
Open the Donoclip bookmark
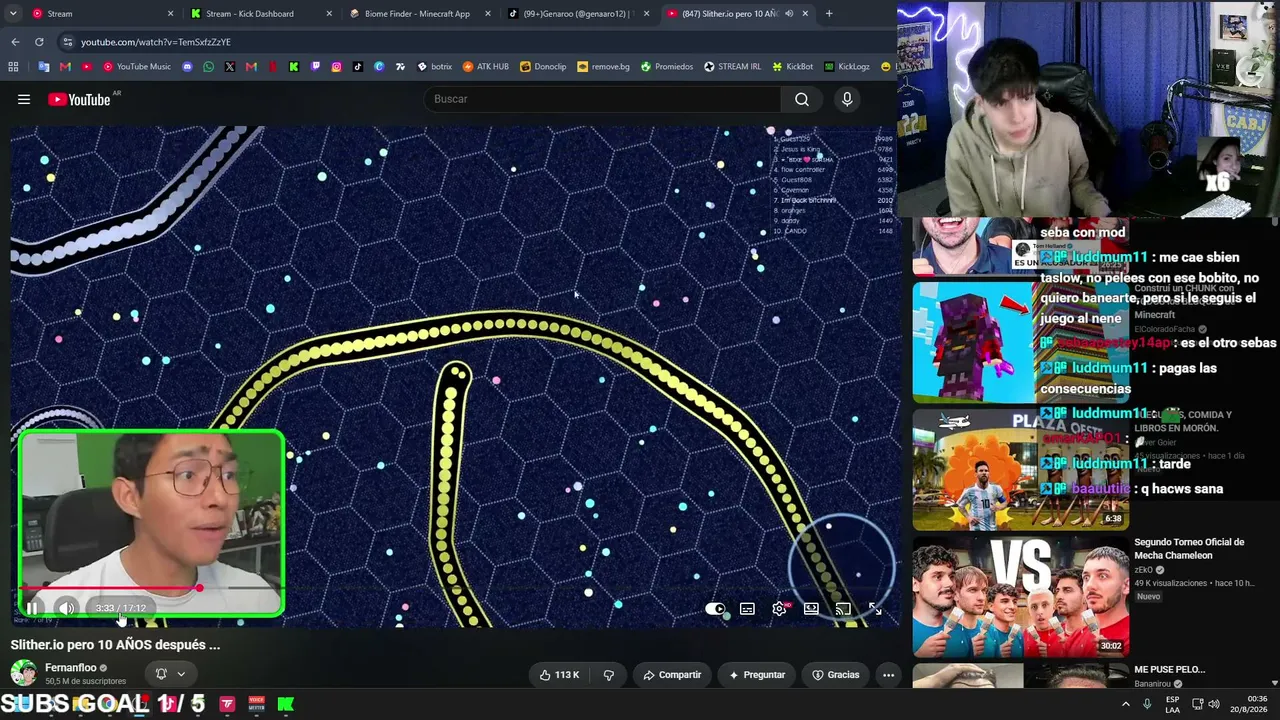point(543,67)
